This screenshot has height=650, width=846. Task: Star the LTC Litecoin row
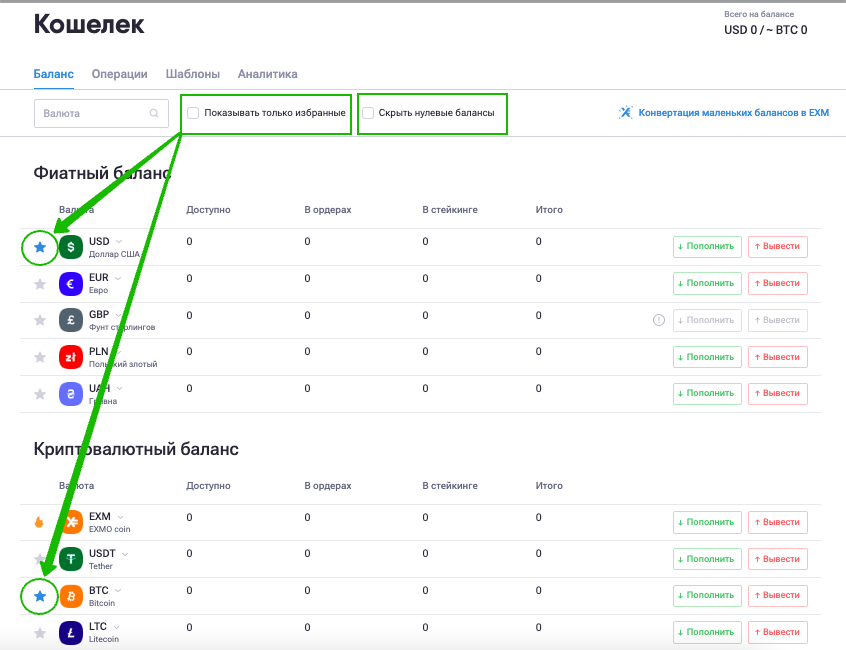pyautogui.click(x=40, y=633)
